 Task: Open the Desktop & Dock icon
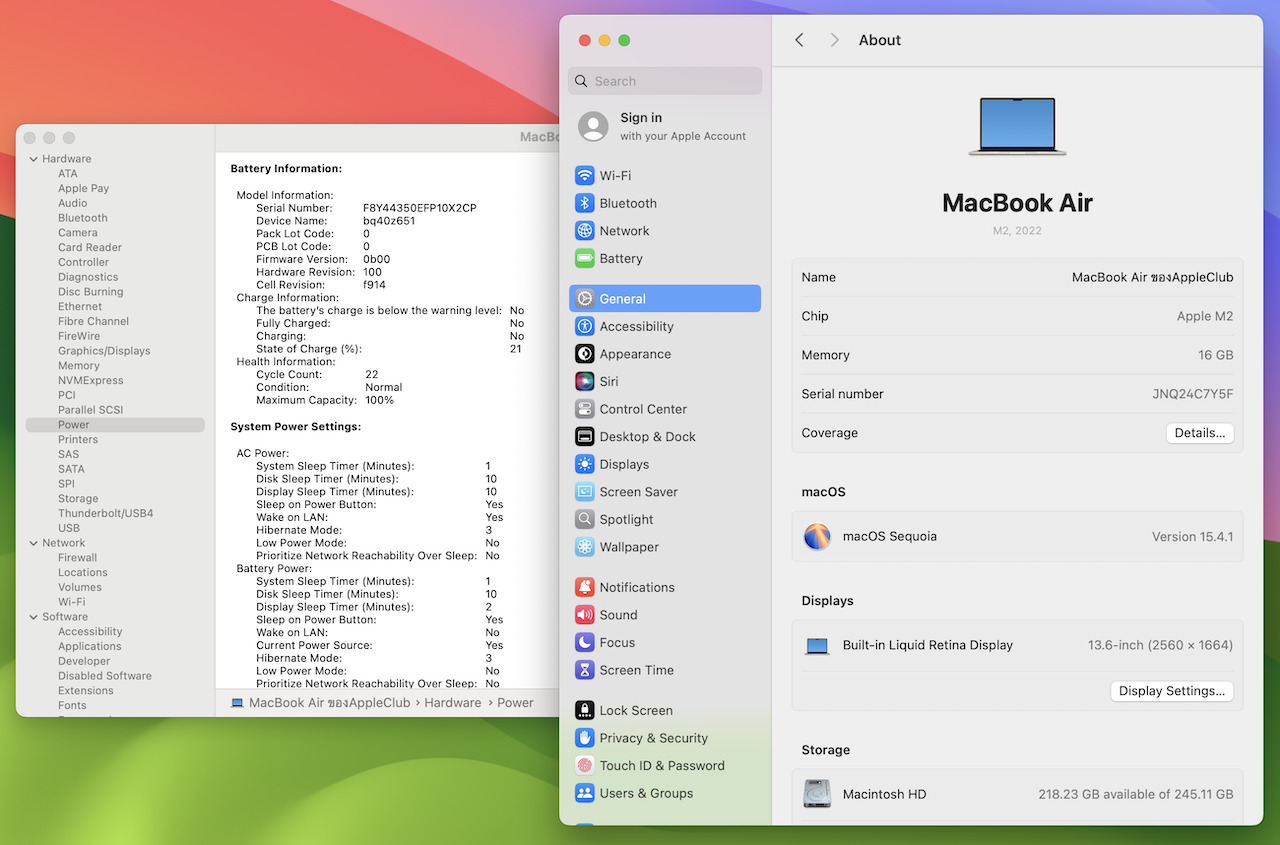(x=585, y=437)
